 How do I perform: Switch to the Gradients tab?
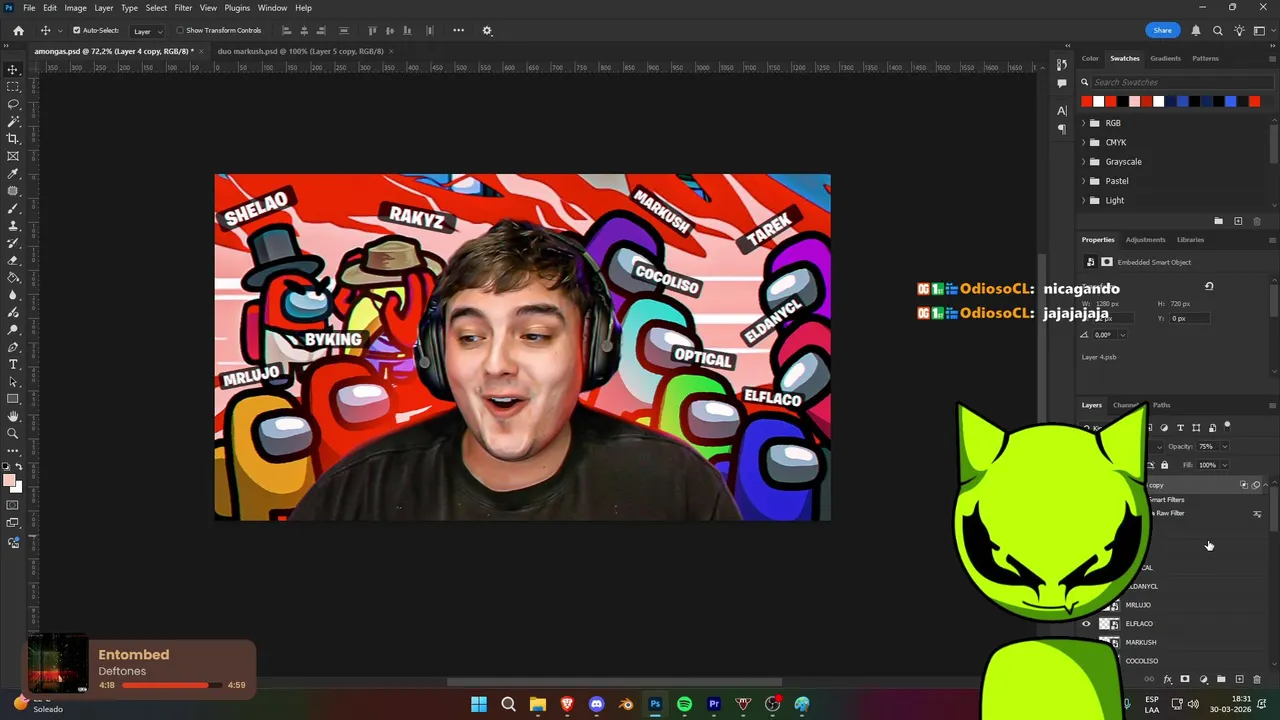pos(1165,58)
